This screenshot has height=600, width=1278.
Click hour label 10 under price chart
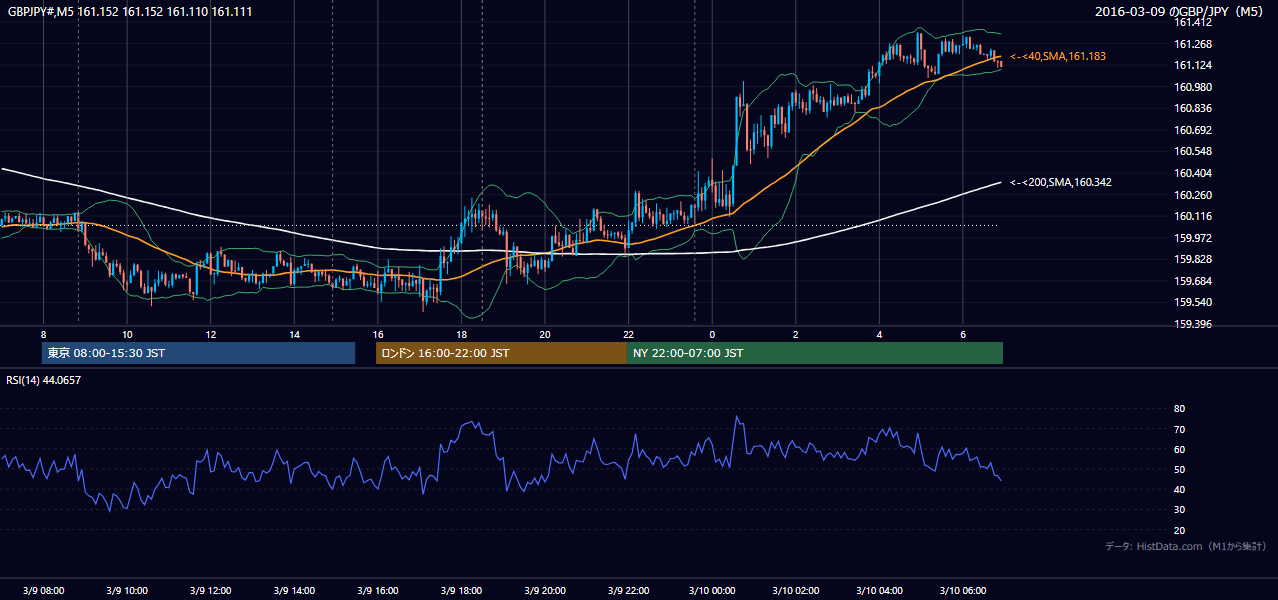(127, 334)
